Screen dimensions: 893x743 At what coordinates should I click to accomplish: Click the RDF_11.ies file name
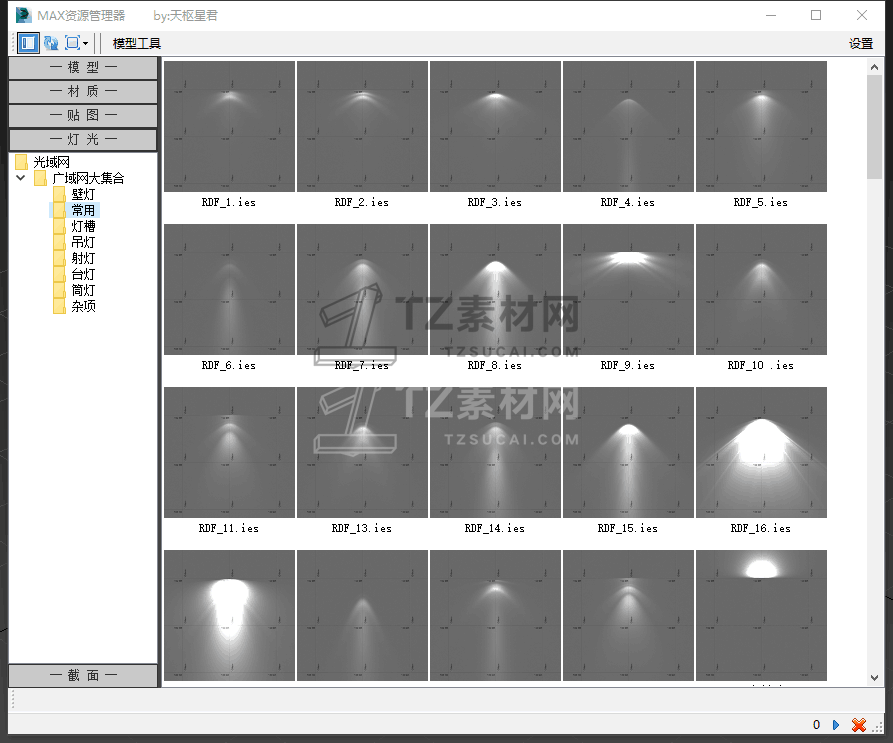[x=229, y=529]
